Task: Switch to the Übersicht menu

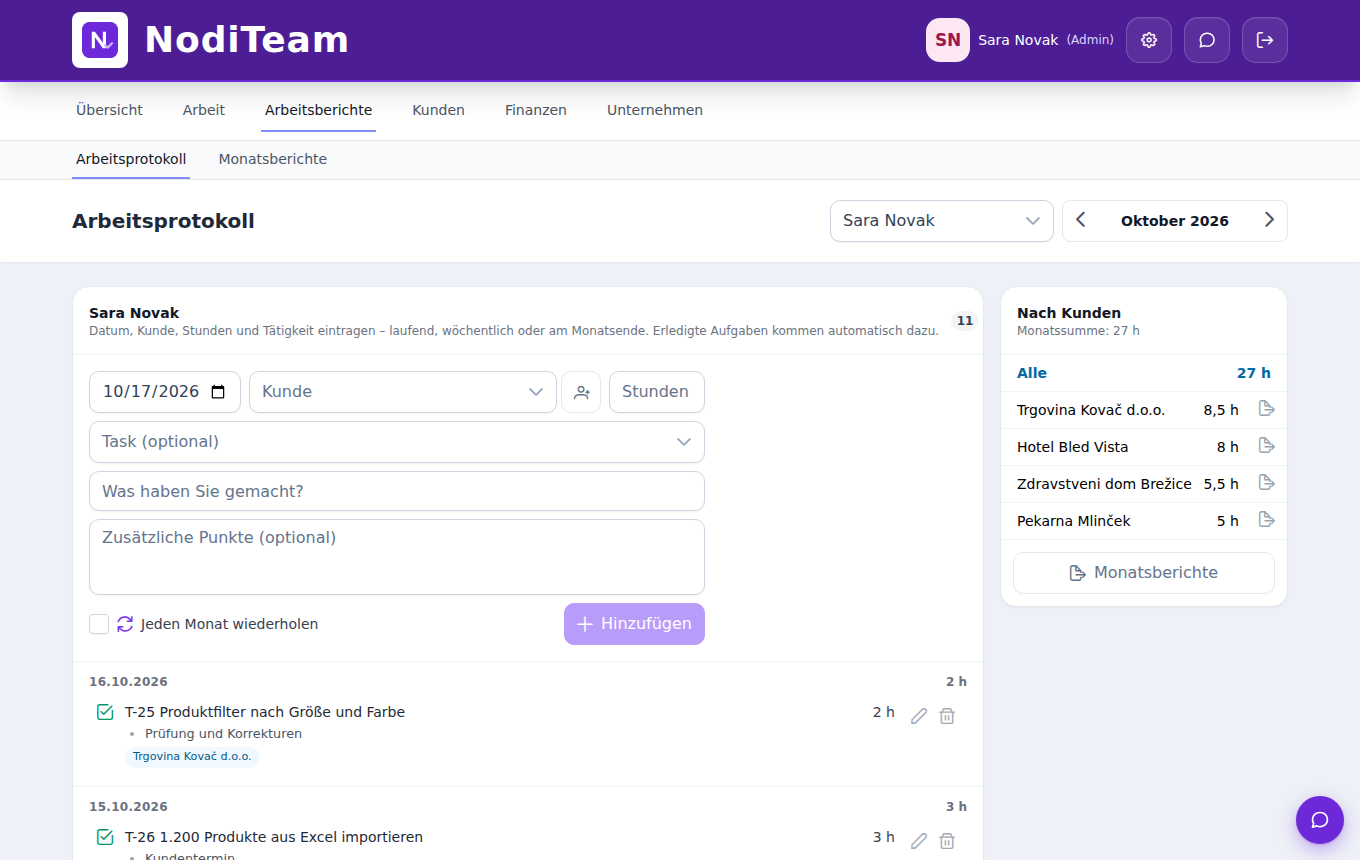Action: (x=109, y=110)
